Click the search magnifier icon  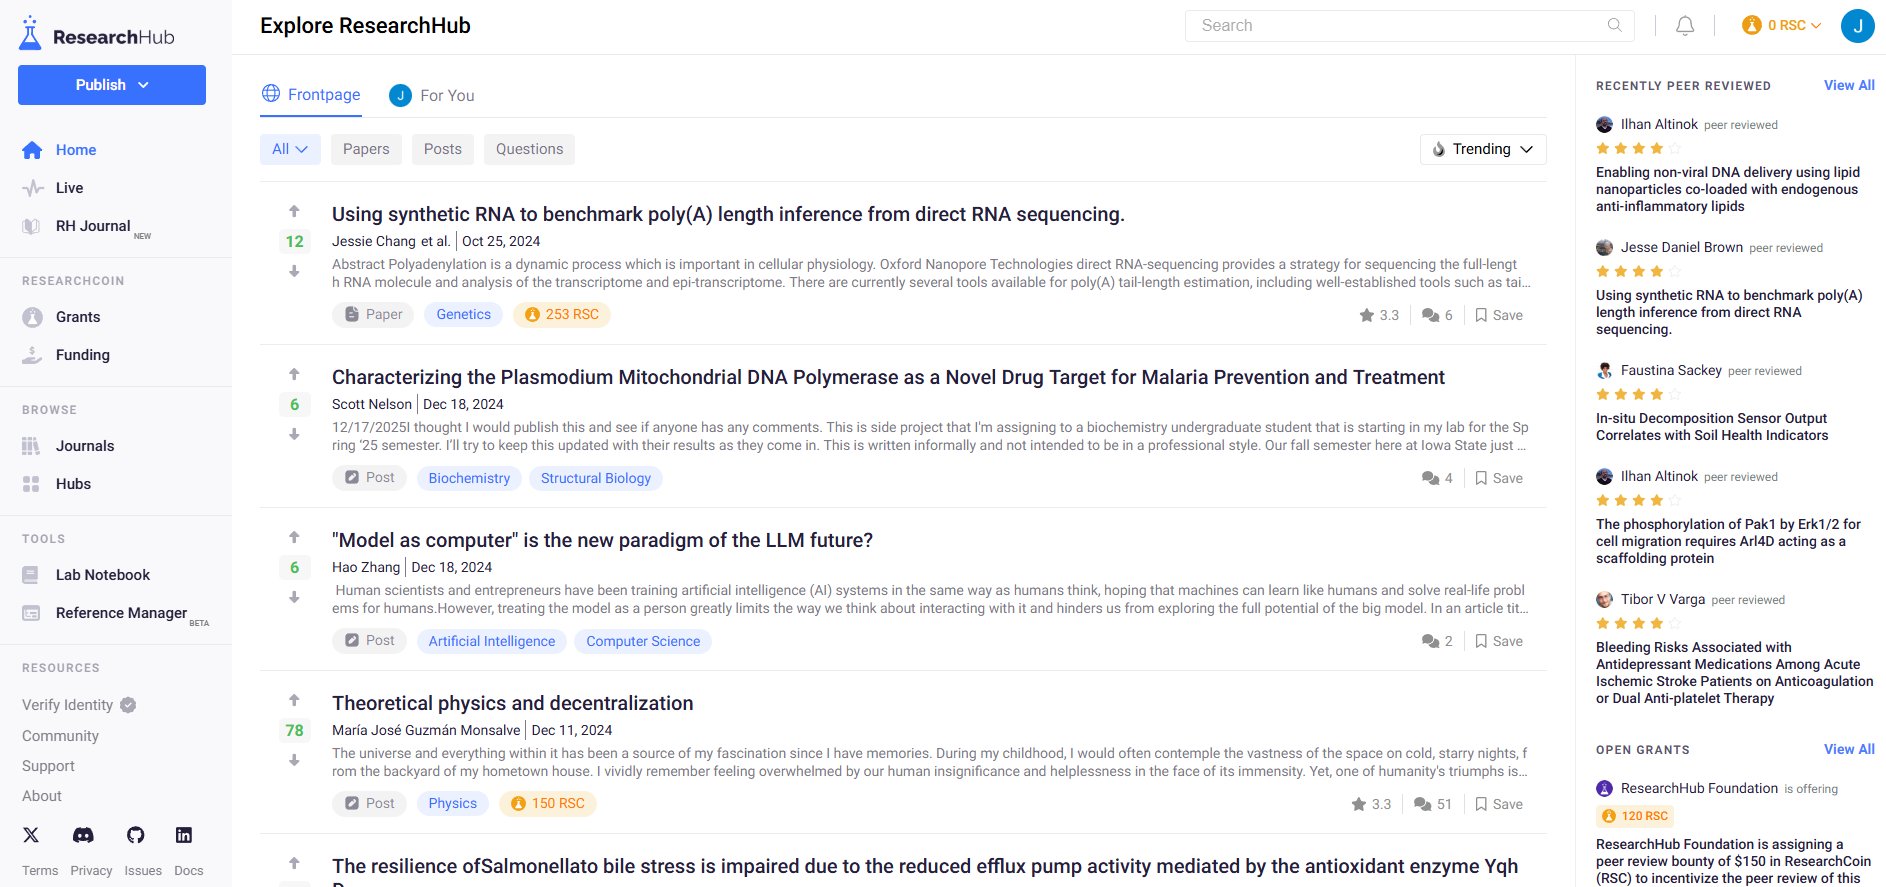1614,25
